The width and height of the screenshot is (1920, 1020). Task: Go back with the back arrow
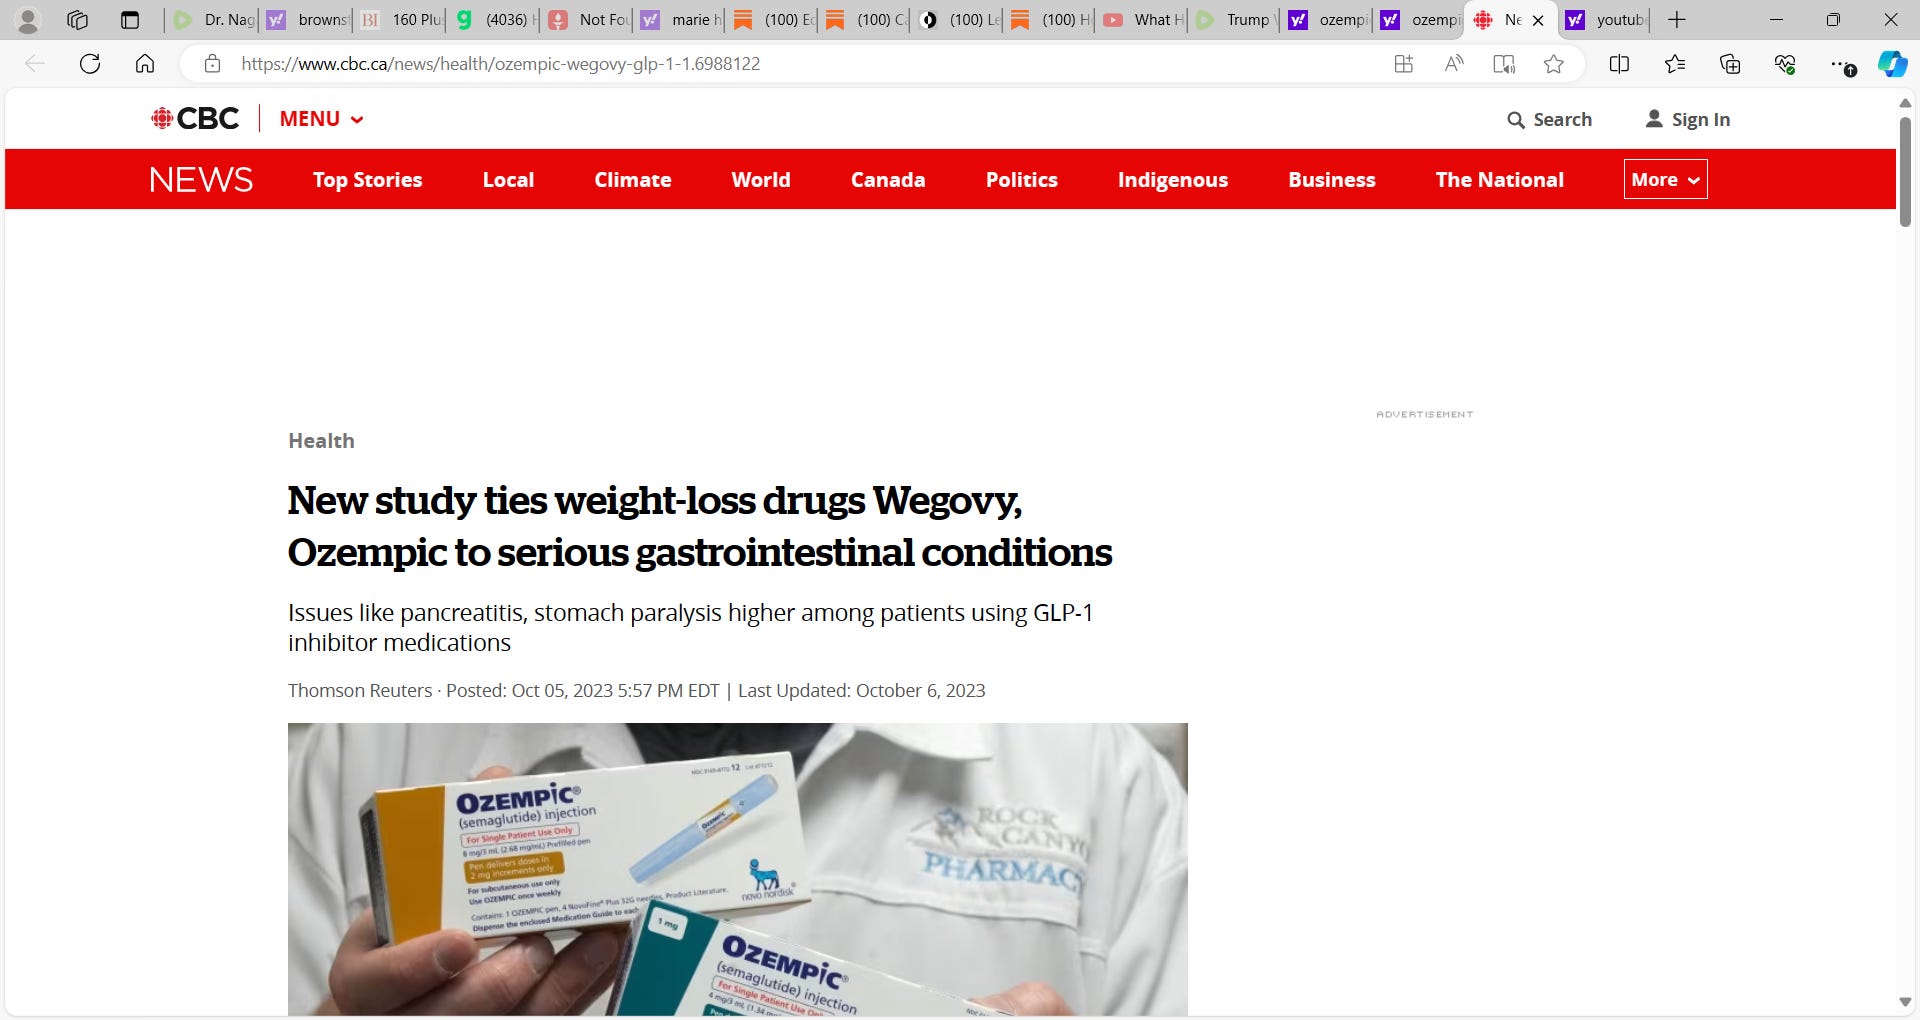(x=35, y=64)
